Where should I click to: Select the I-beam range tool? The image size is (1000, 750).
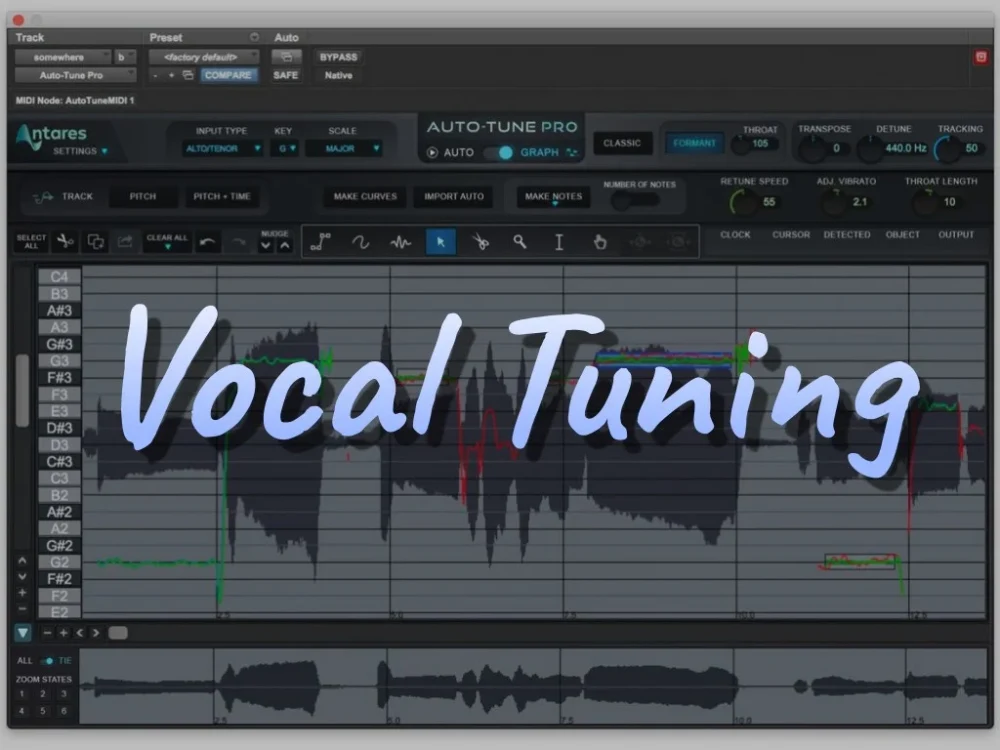[x=559, y=242]
